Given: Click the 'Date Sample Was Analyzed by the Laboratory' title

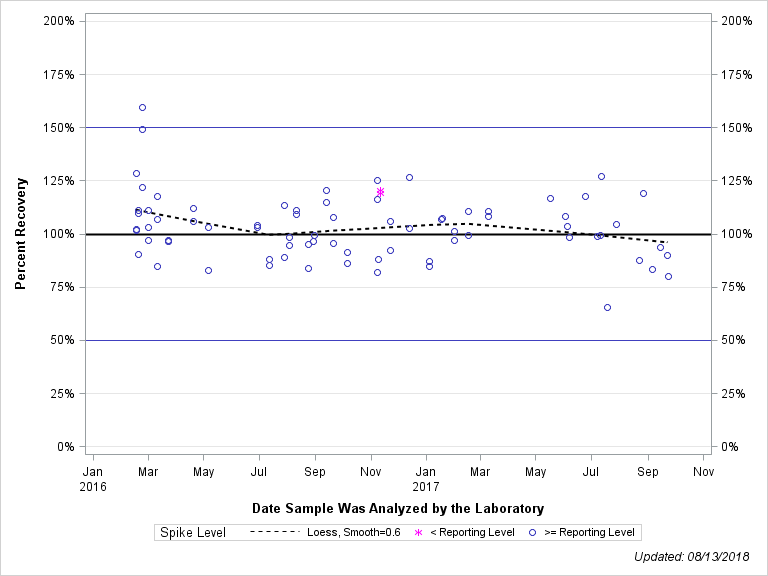Looking at the screenshot, I should tap(398, 508).
